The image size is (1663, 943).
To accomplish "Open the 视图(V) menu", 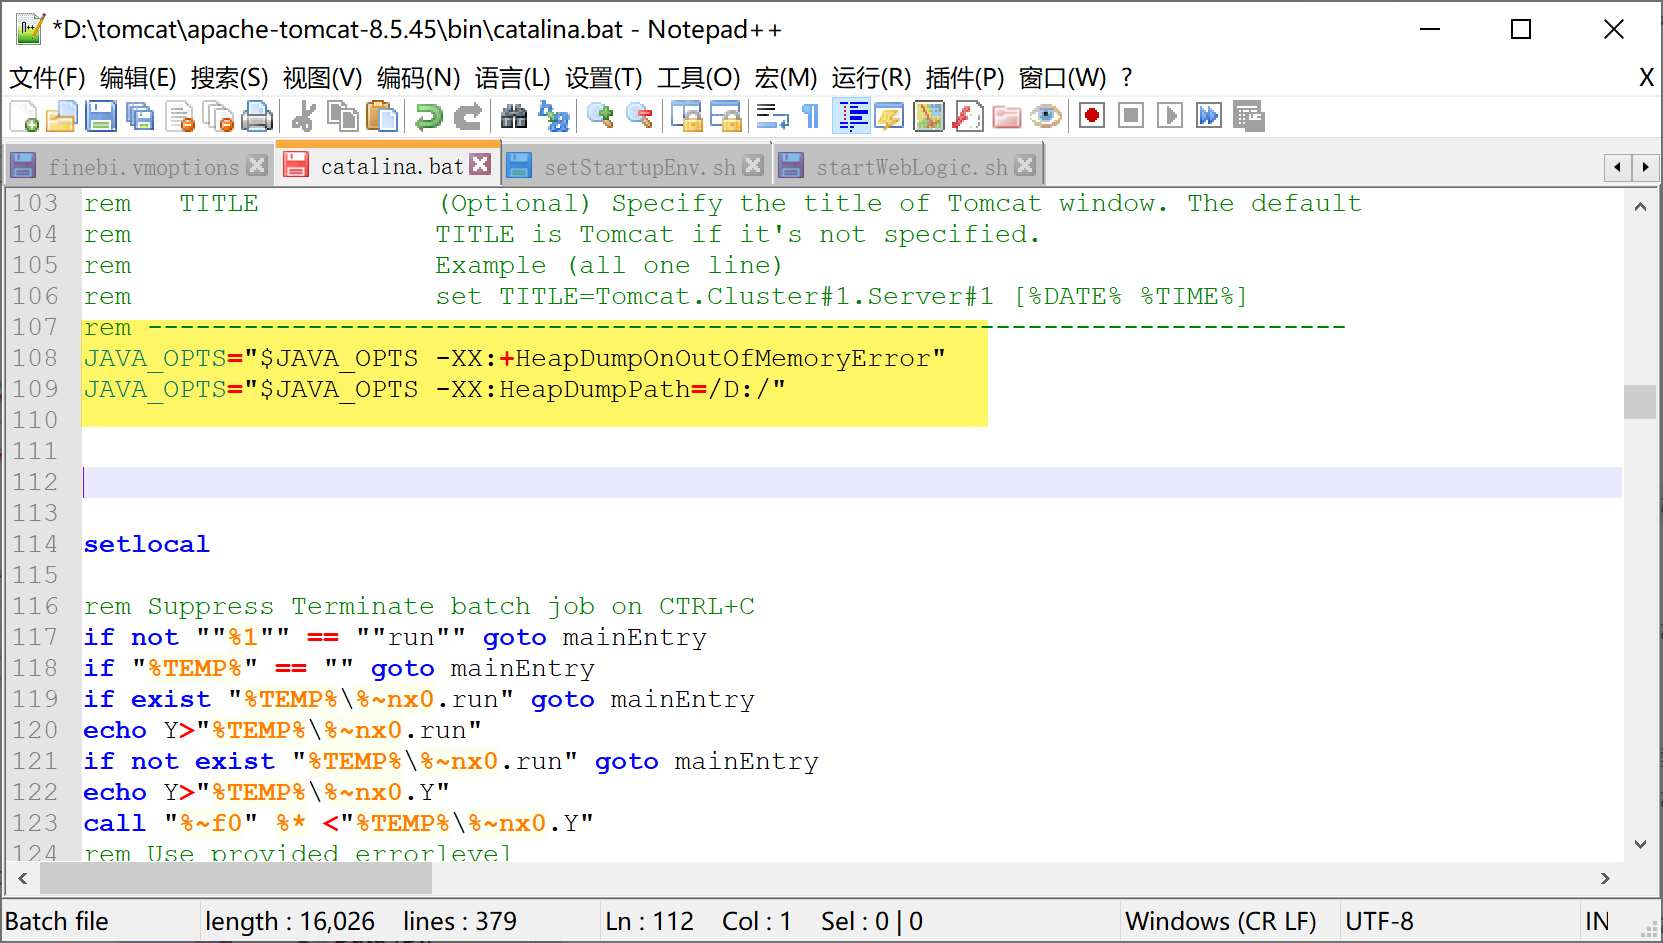I will click(x=322, y=78).
